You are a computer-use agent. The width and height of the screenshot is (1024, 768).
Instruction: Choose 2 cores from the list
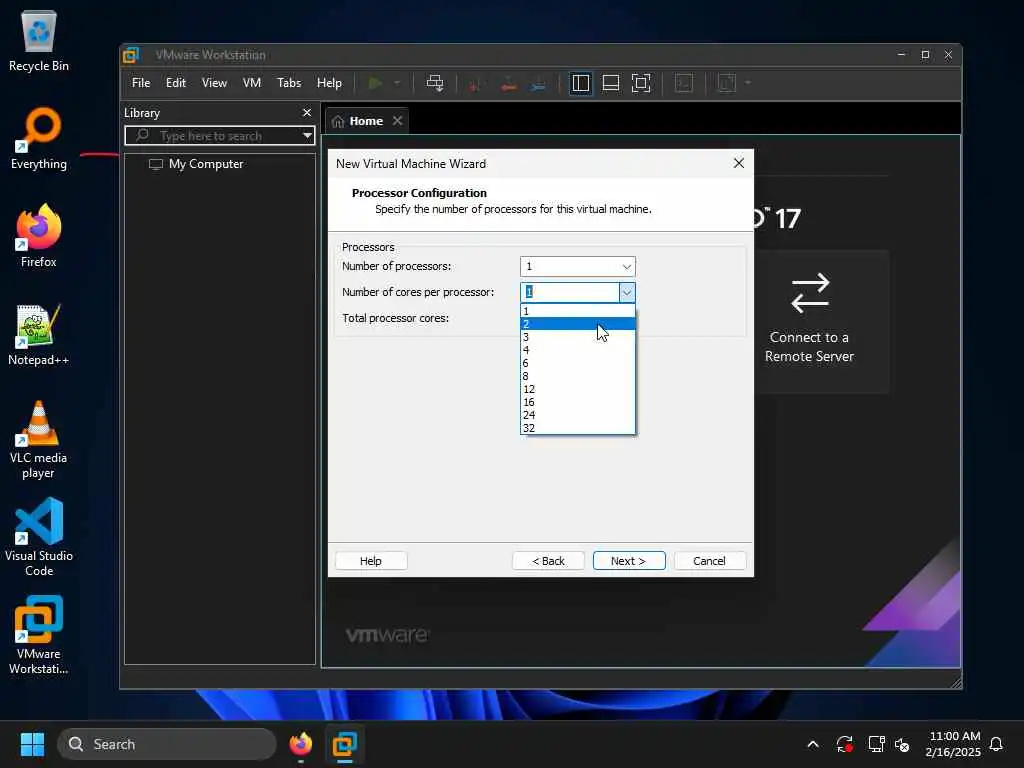click(577, 324)
